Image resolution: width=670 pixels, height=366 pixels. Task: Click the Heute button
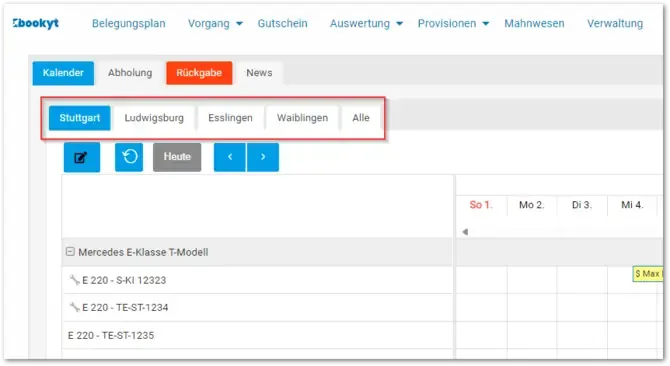177,157
